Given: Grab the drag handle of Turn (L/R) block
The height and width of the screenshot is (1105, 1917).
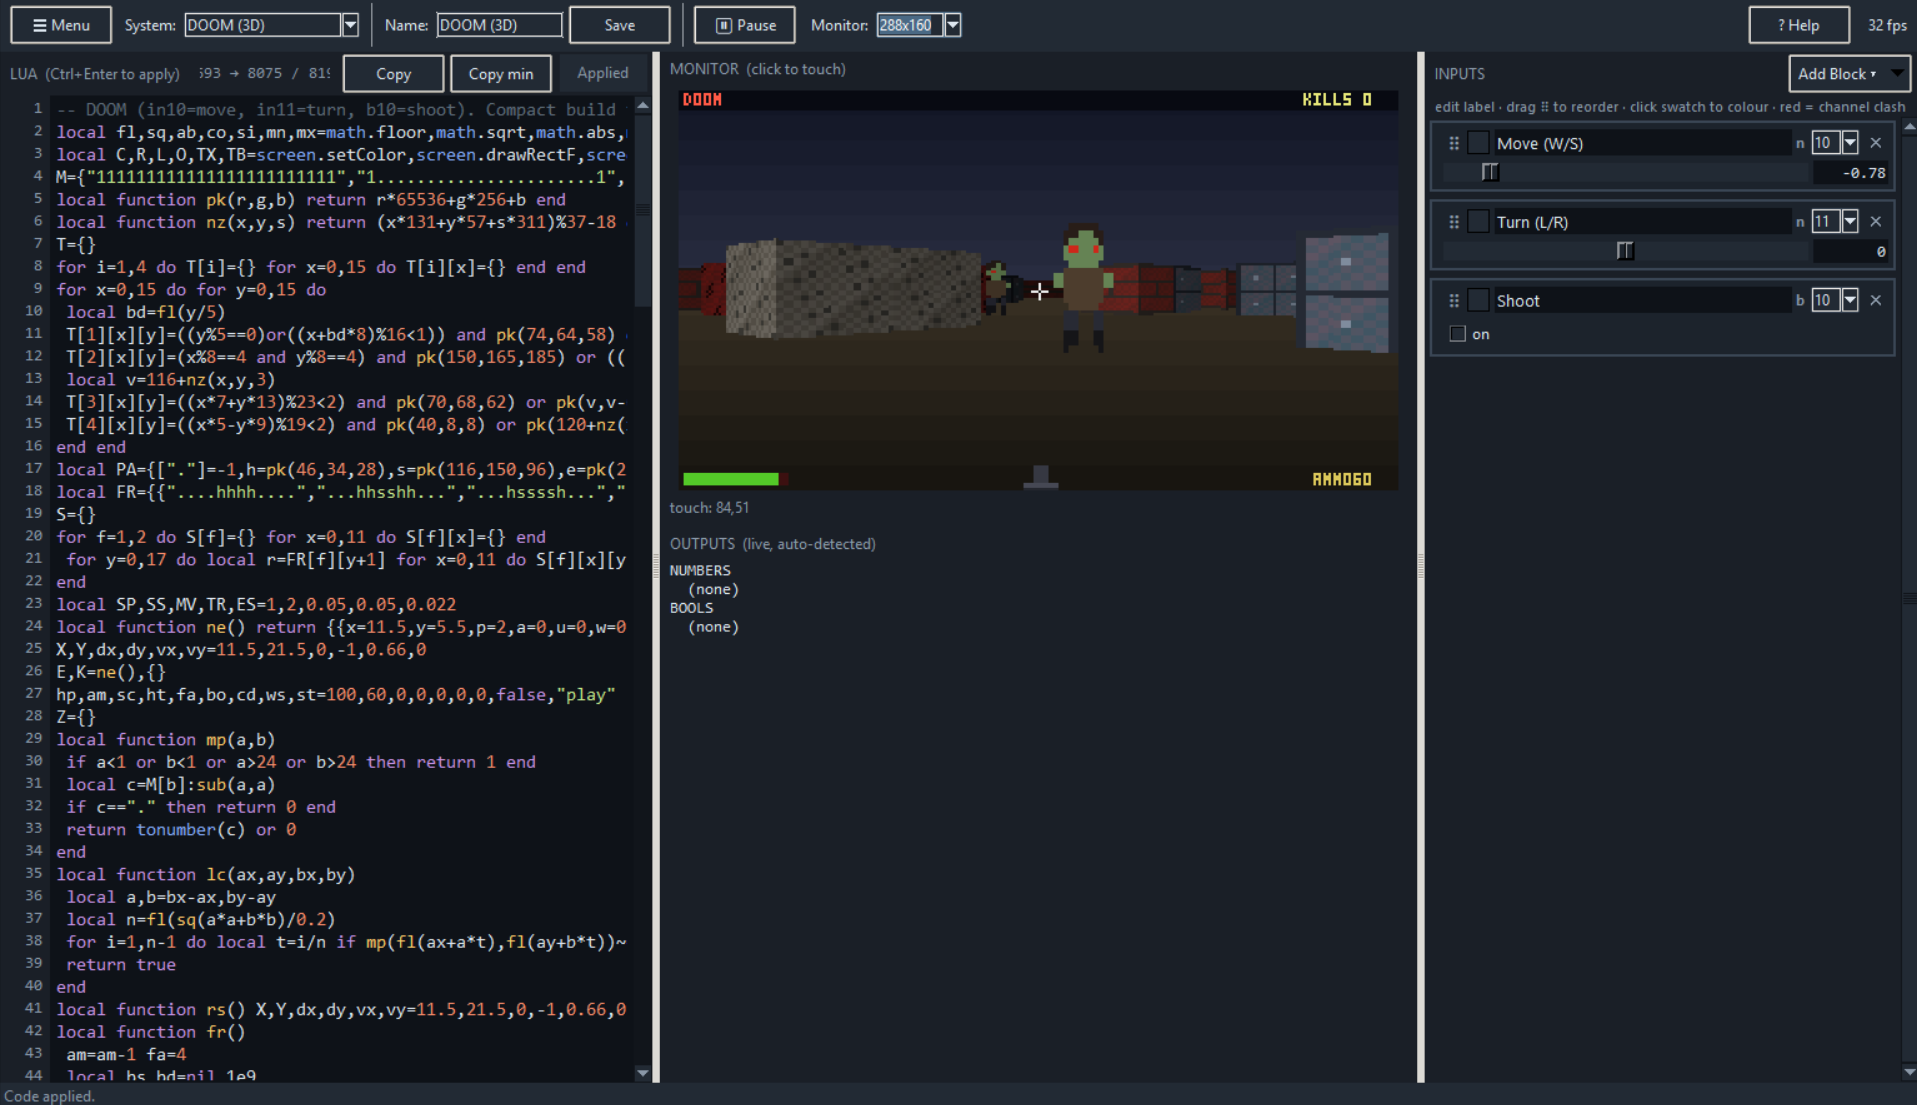Looking at the screenshot, I should pos(1454,222).
